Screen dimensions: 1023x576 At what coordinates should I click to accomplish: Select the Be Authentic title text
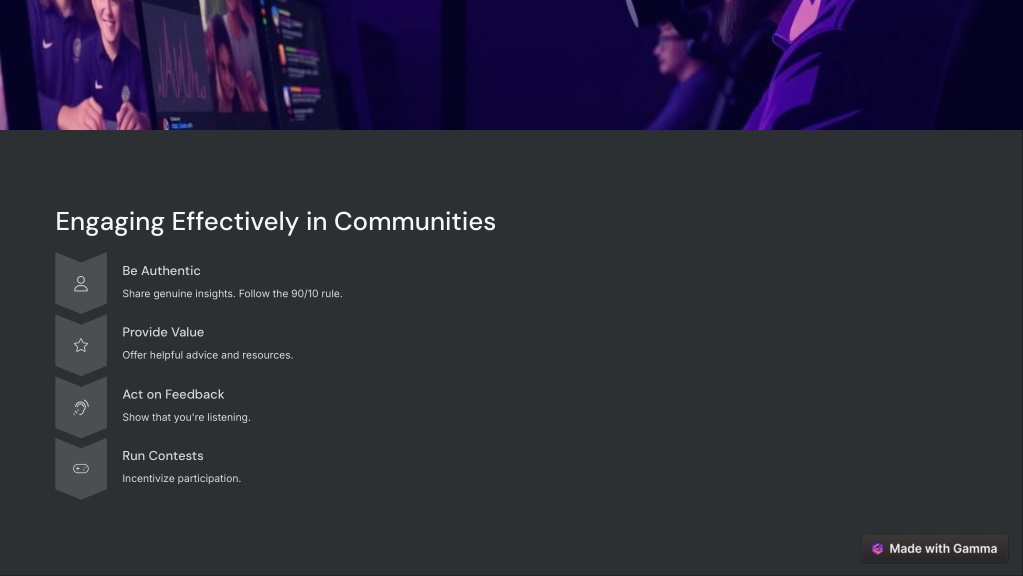(x=161, y=271)
